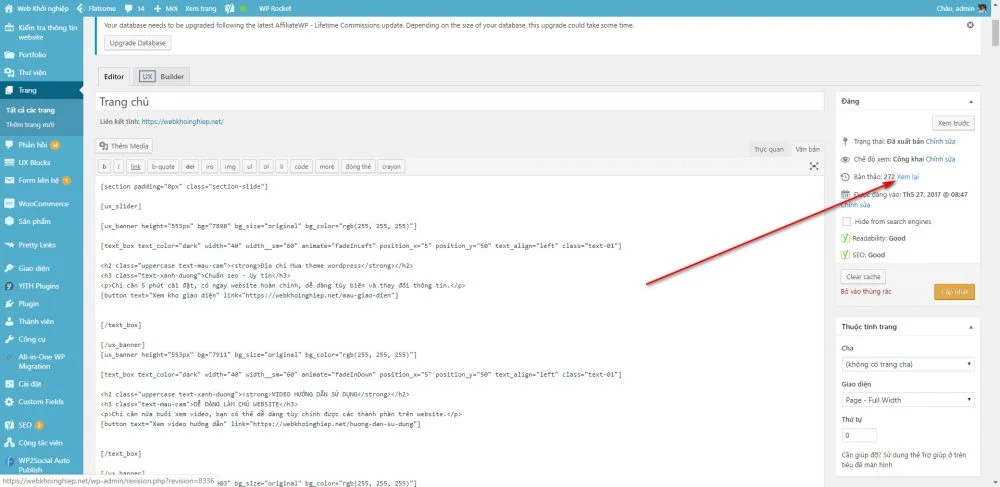Click the b bold quicktag button
This screenshot has height=487, width=1000.
pos(105,166)
